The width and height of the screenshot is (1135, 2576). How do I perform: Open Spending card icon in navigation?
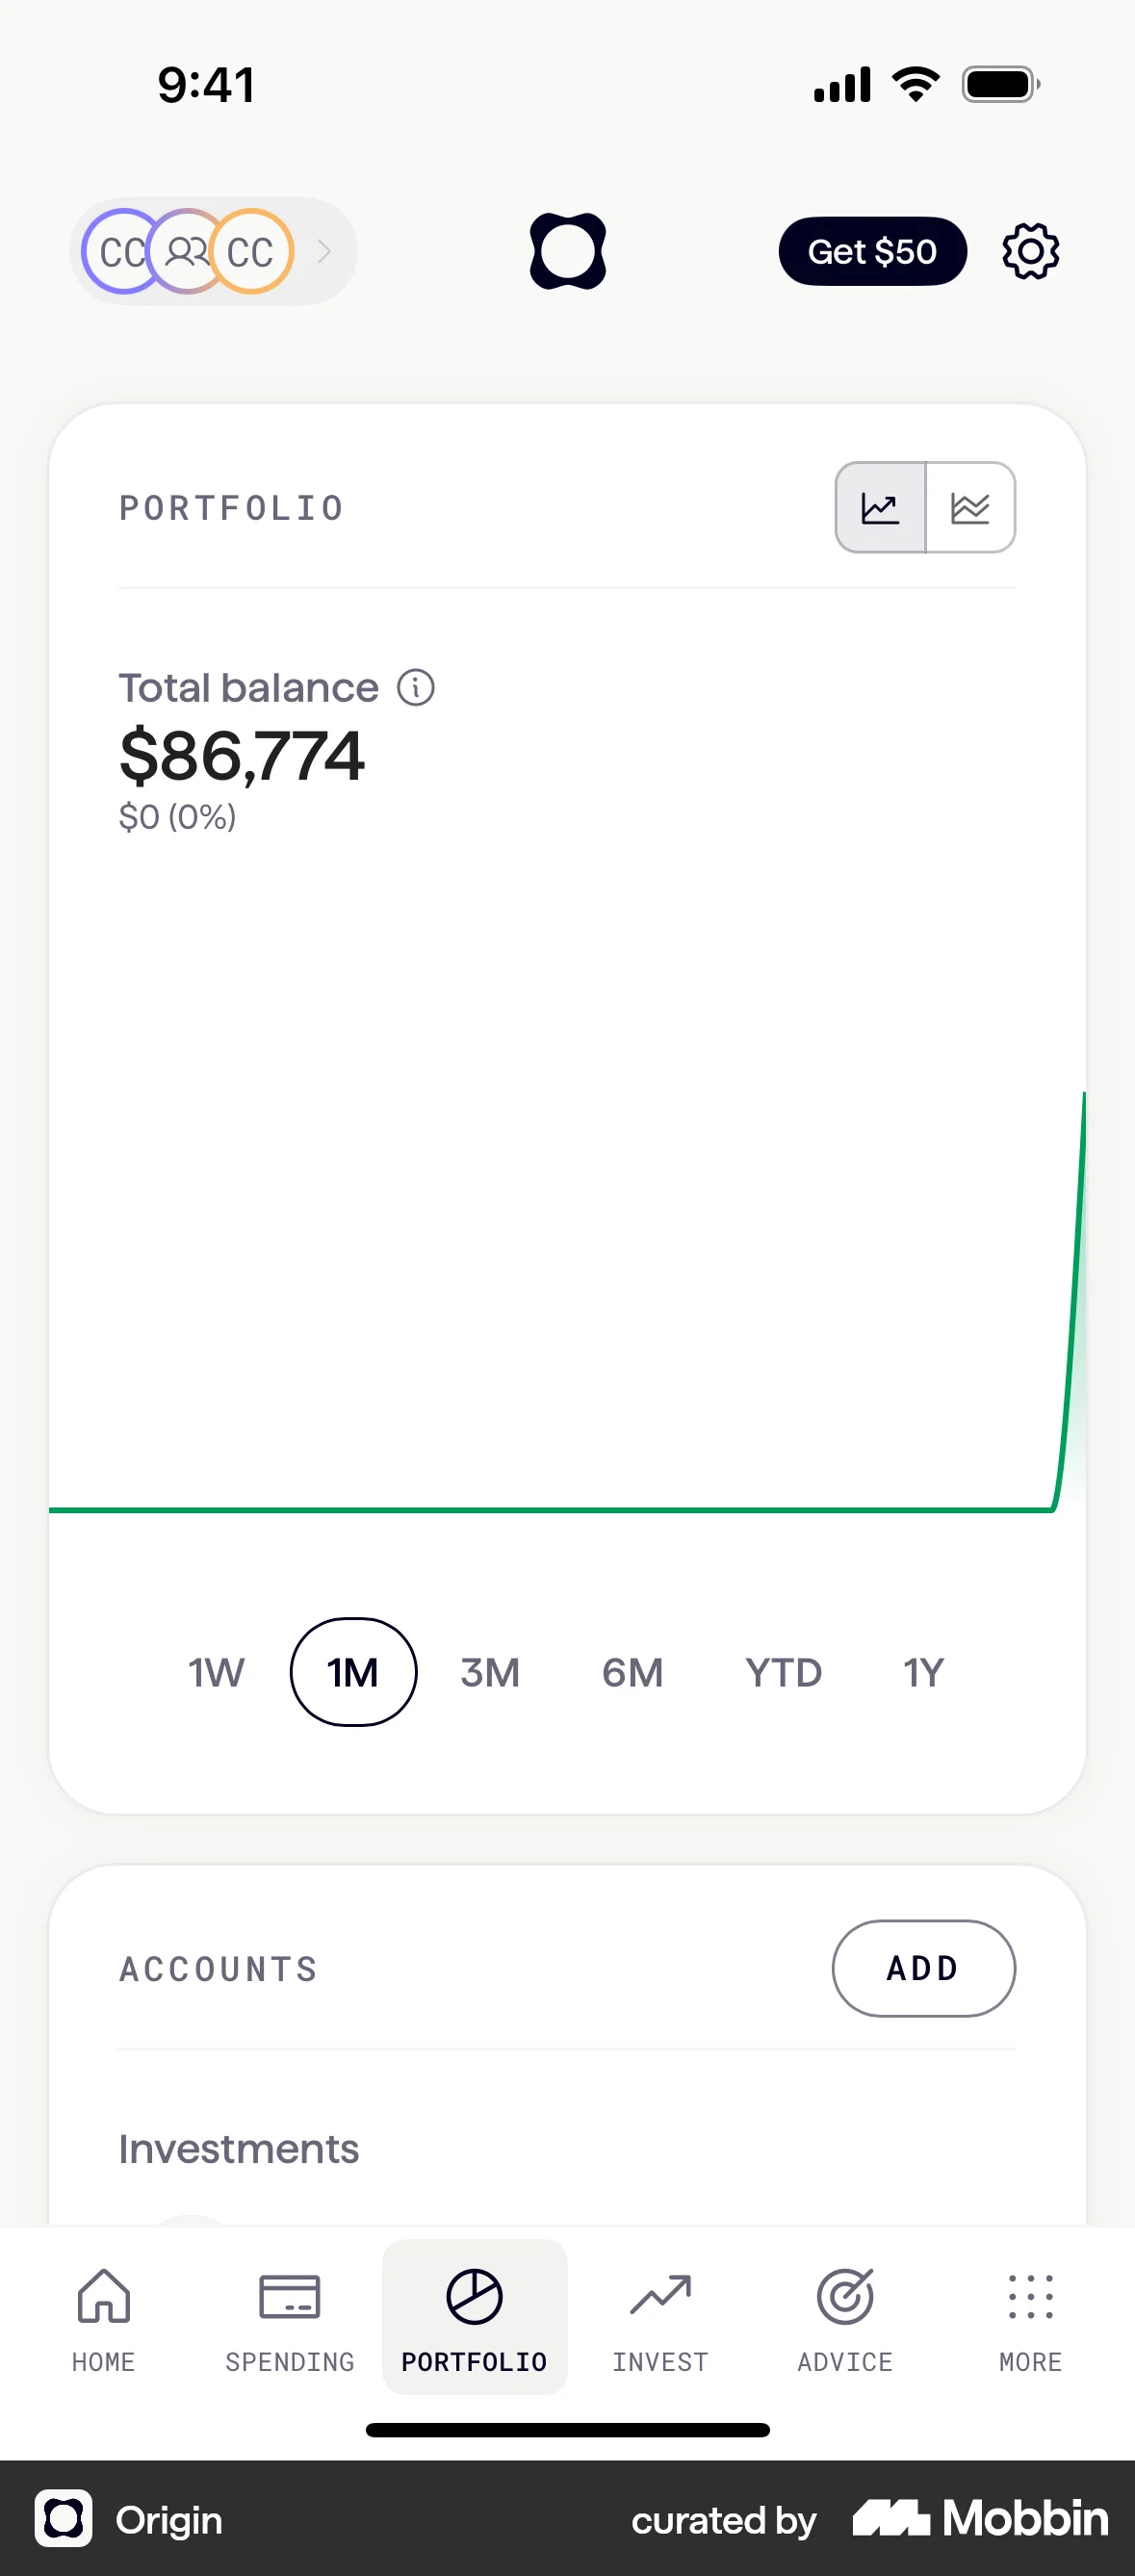point(289,2315)
